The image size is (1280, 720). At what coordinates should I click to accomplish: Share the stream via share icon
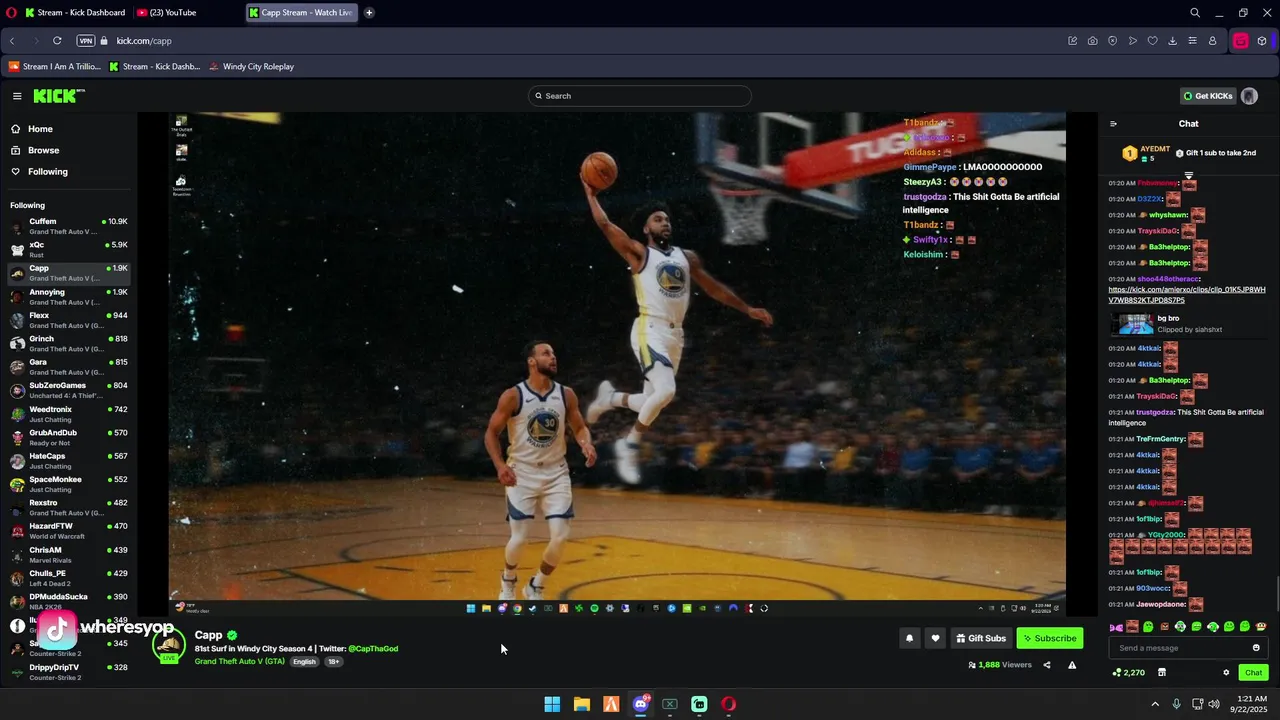(1047, 665)
